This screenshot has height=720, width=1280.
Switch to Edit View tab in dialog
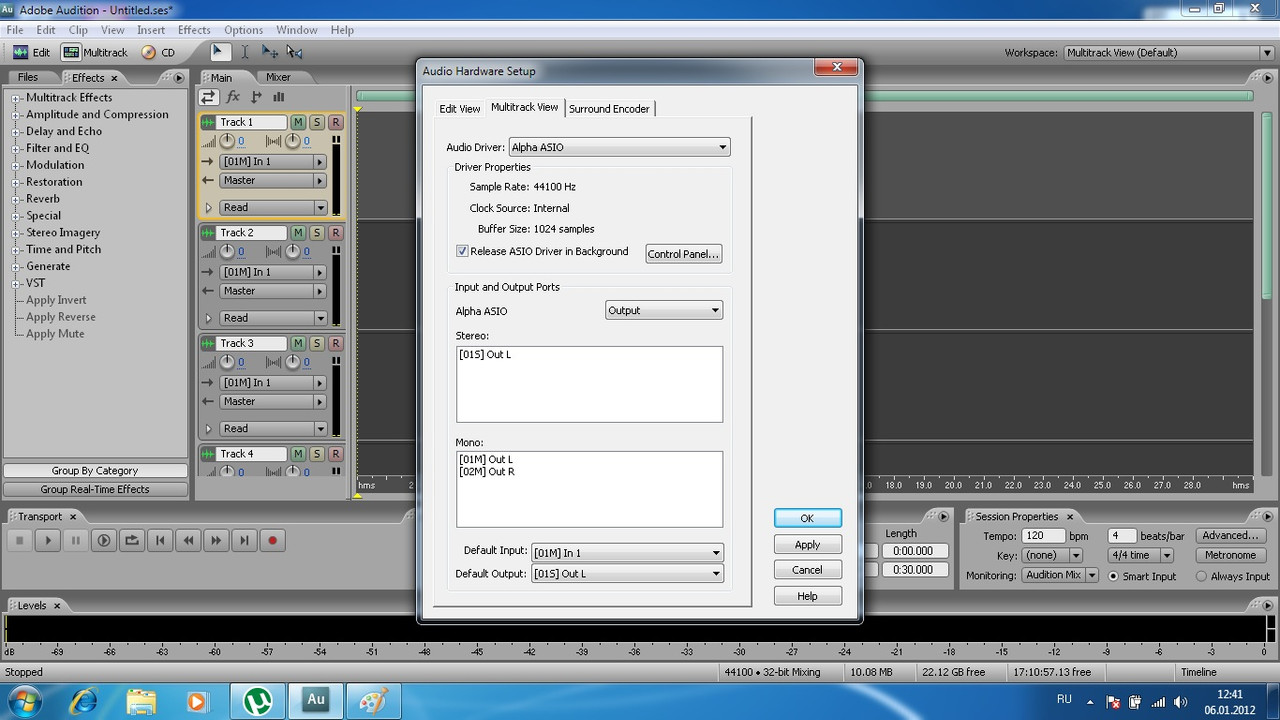click(x=460, y=109)
